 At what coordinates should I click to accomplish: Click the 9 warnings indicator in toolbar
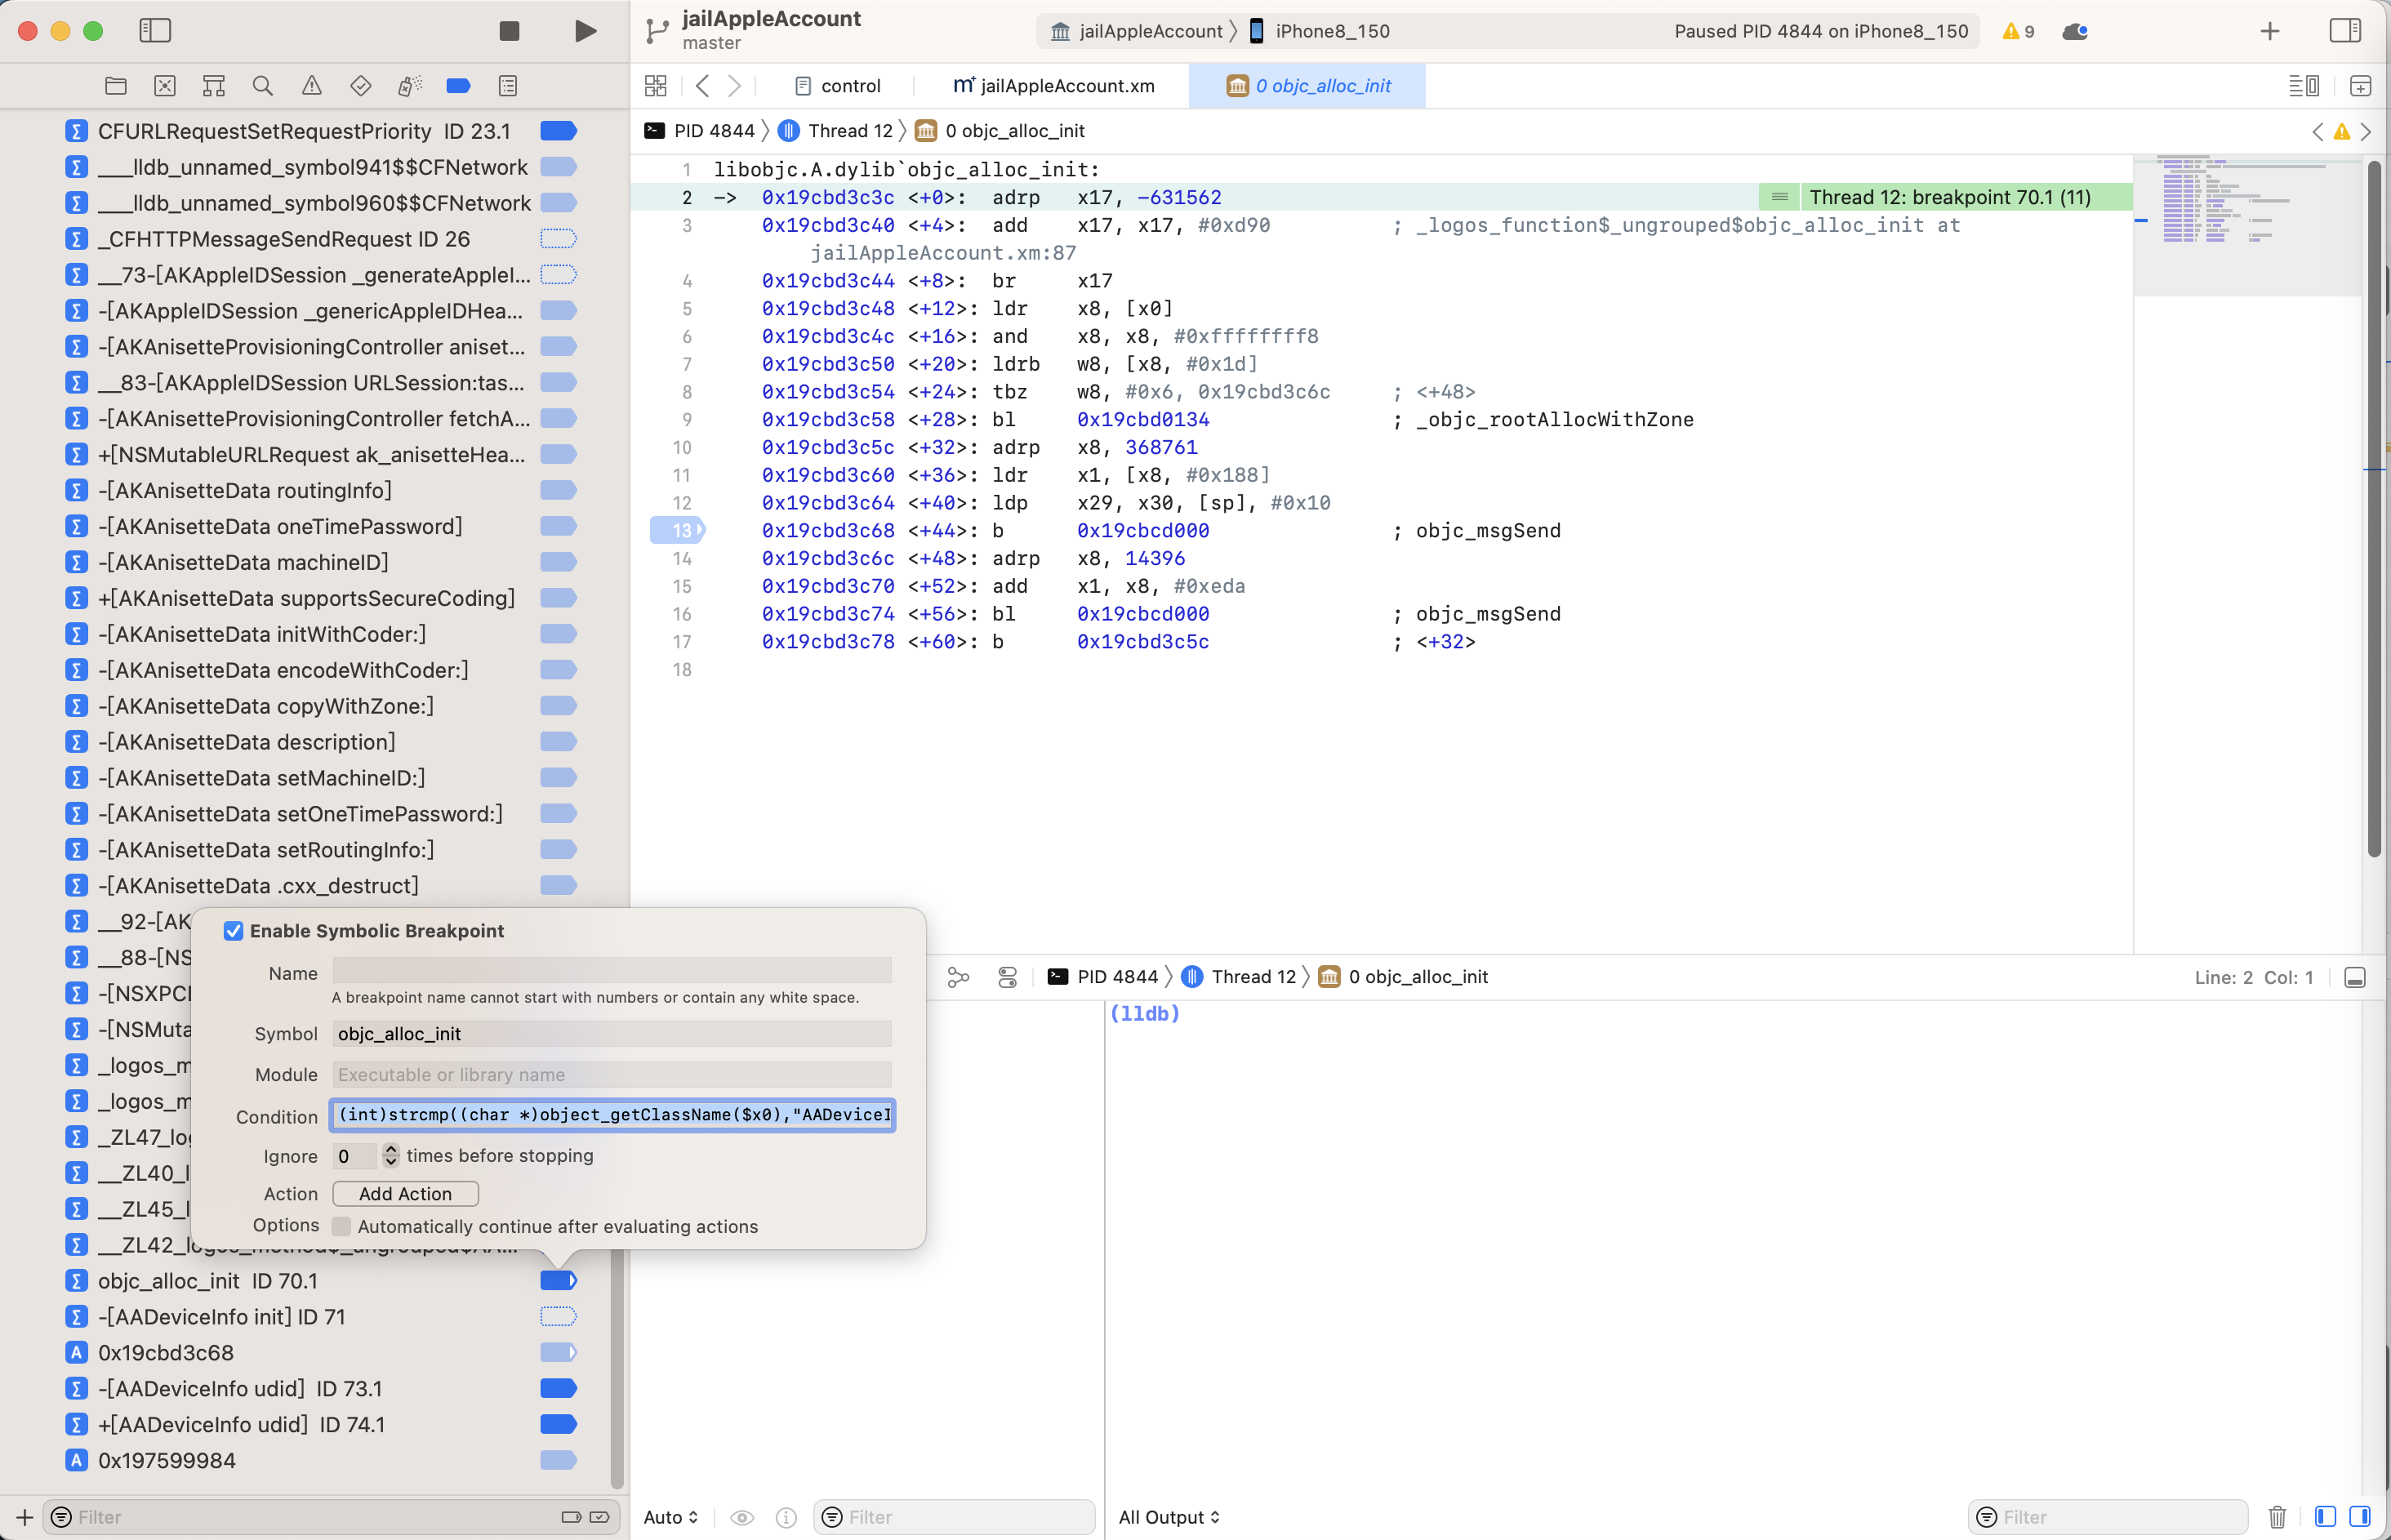pyautogui.click(x=2019, y=31)
